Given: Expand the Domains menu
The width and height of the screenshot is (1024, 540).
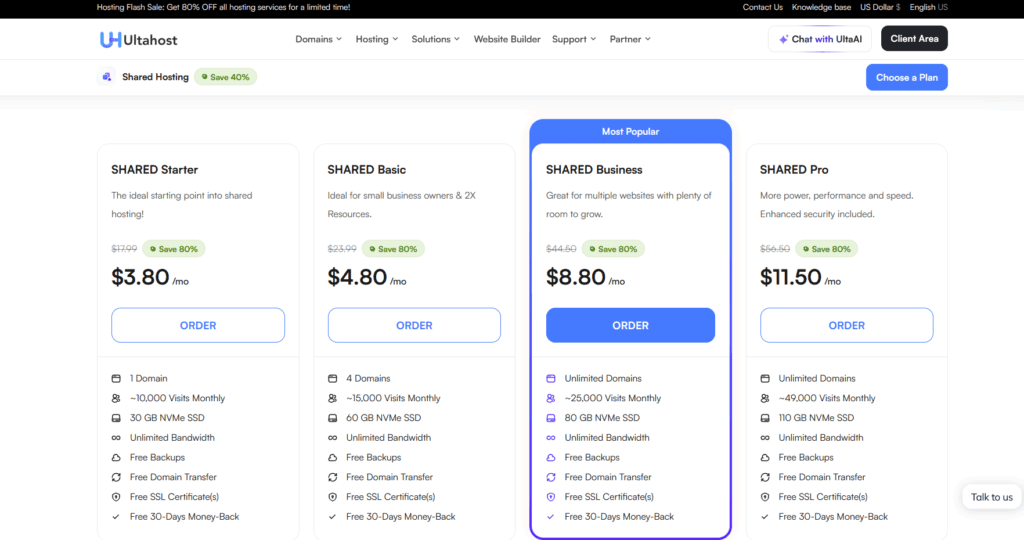Looking at the screenshot, I should 318,39.
